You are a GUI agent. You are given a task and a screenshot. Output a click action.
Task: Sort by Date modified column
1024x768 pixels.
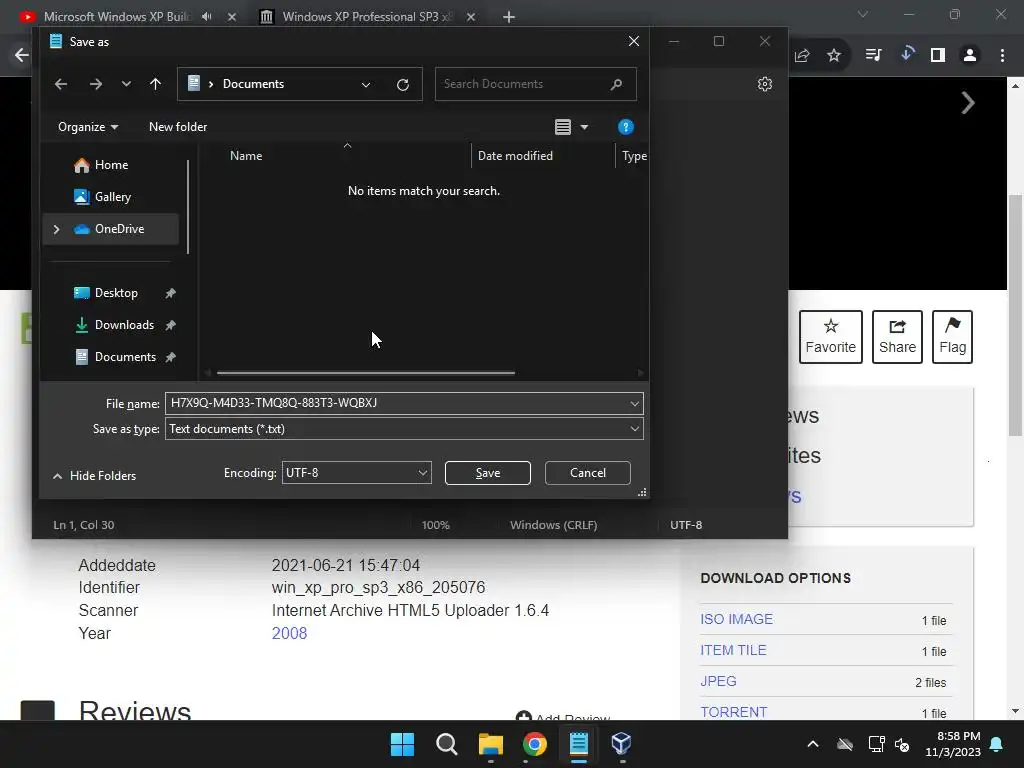pos(515,155)
